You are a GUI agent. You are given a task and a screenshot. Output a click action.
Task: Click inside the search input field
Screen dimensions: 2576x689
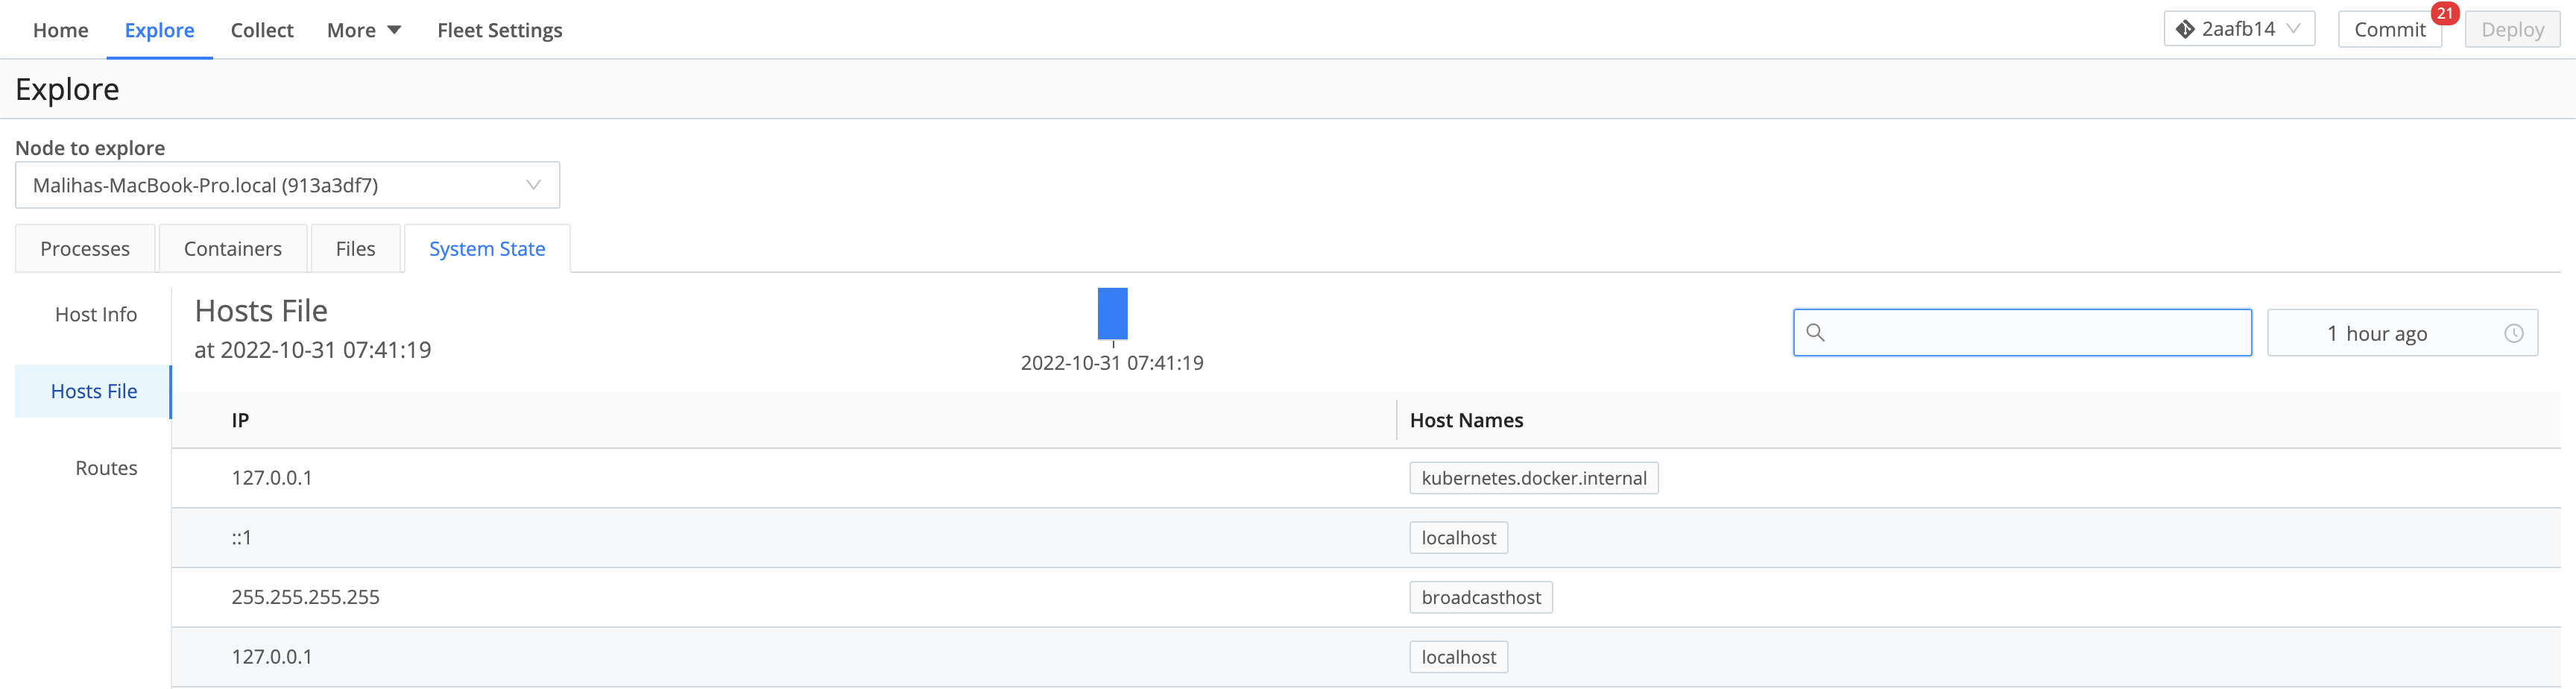(2020, 332)
